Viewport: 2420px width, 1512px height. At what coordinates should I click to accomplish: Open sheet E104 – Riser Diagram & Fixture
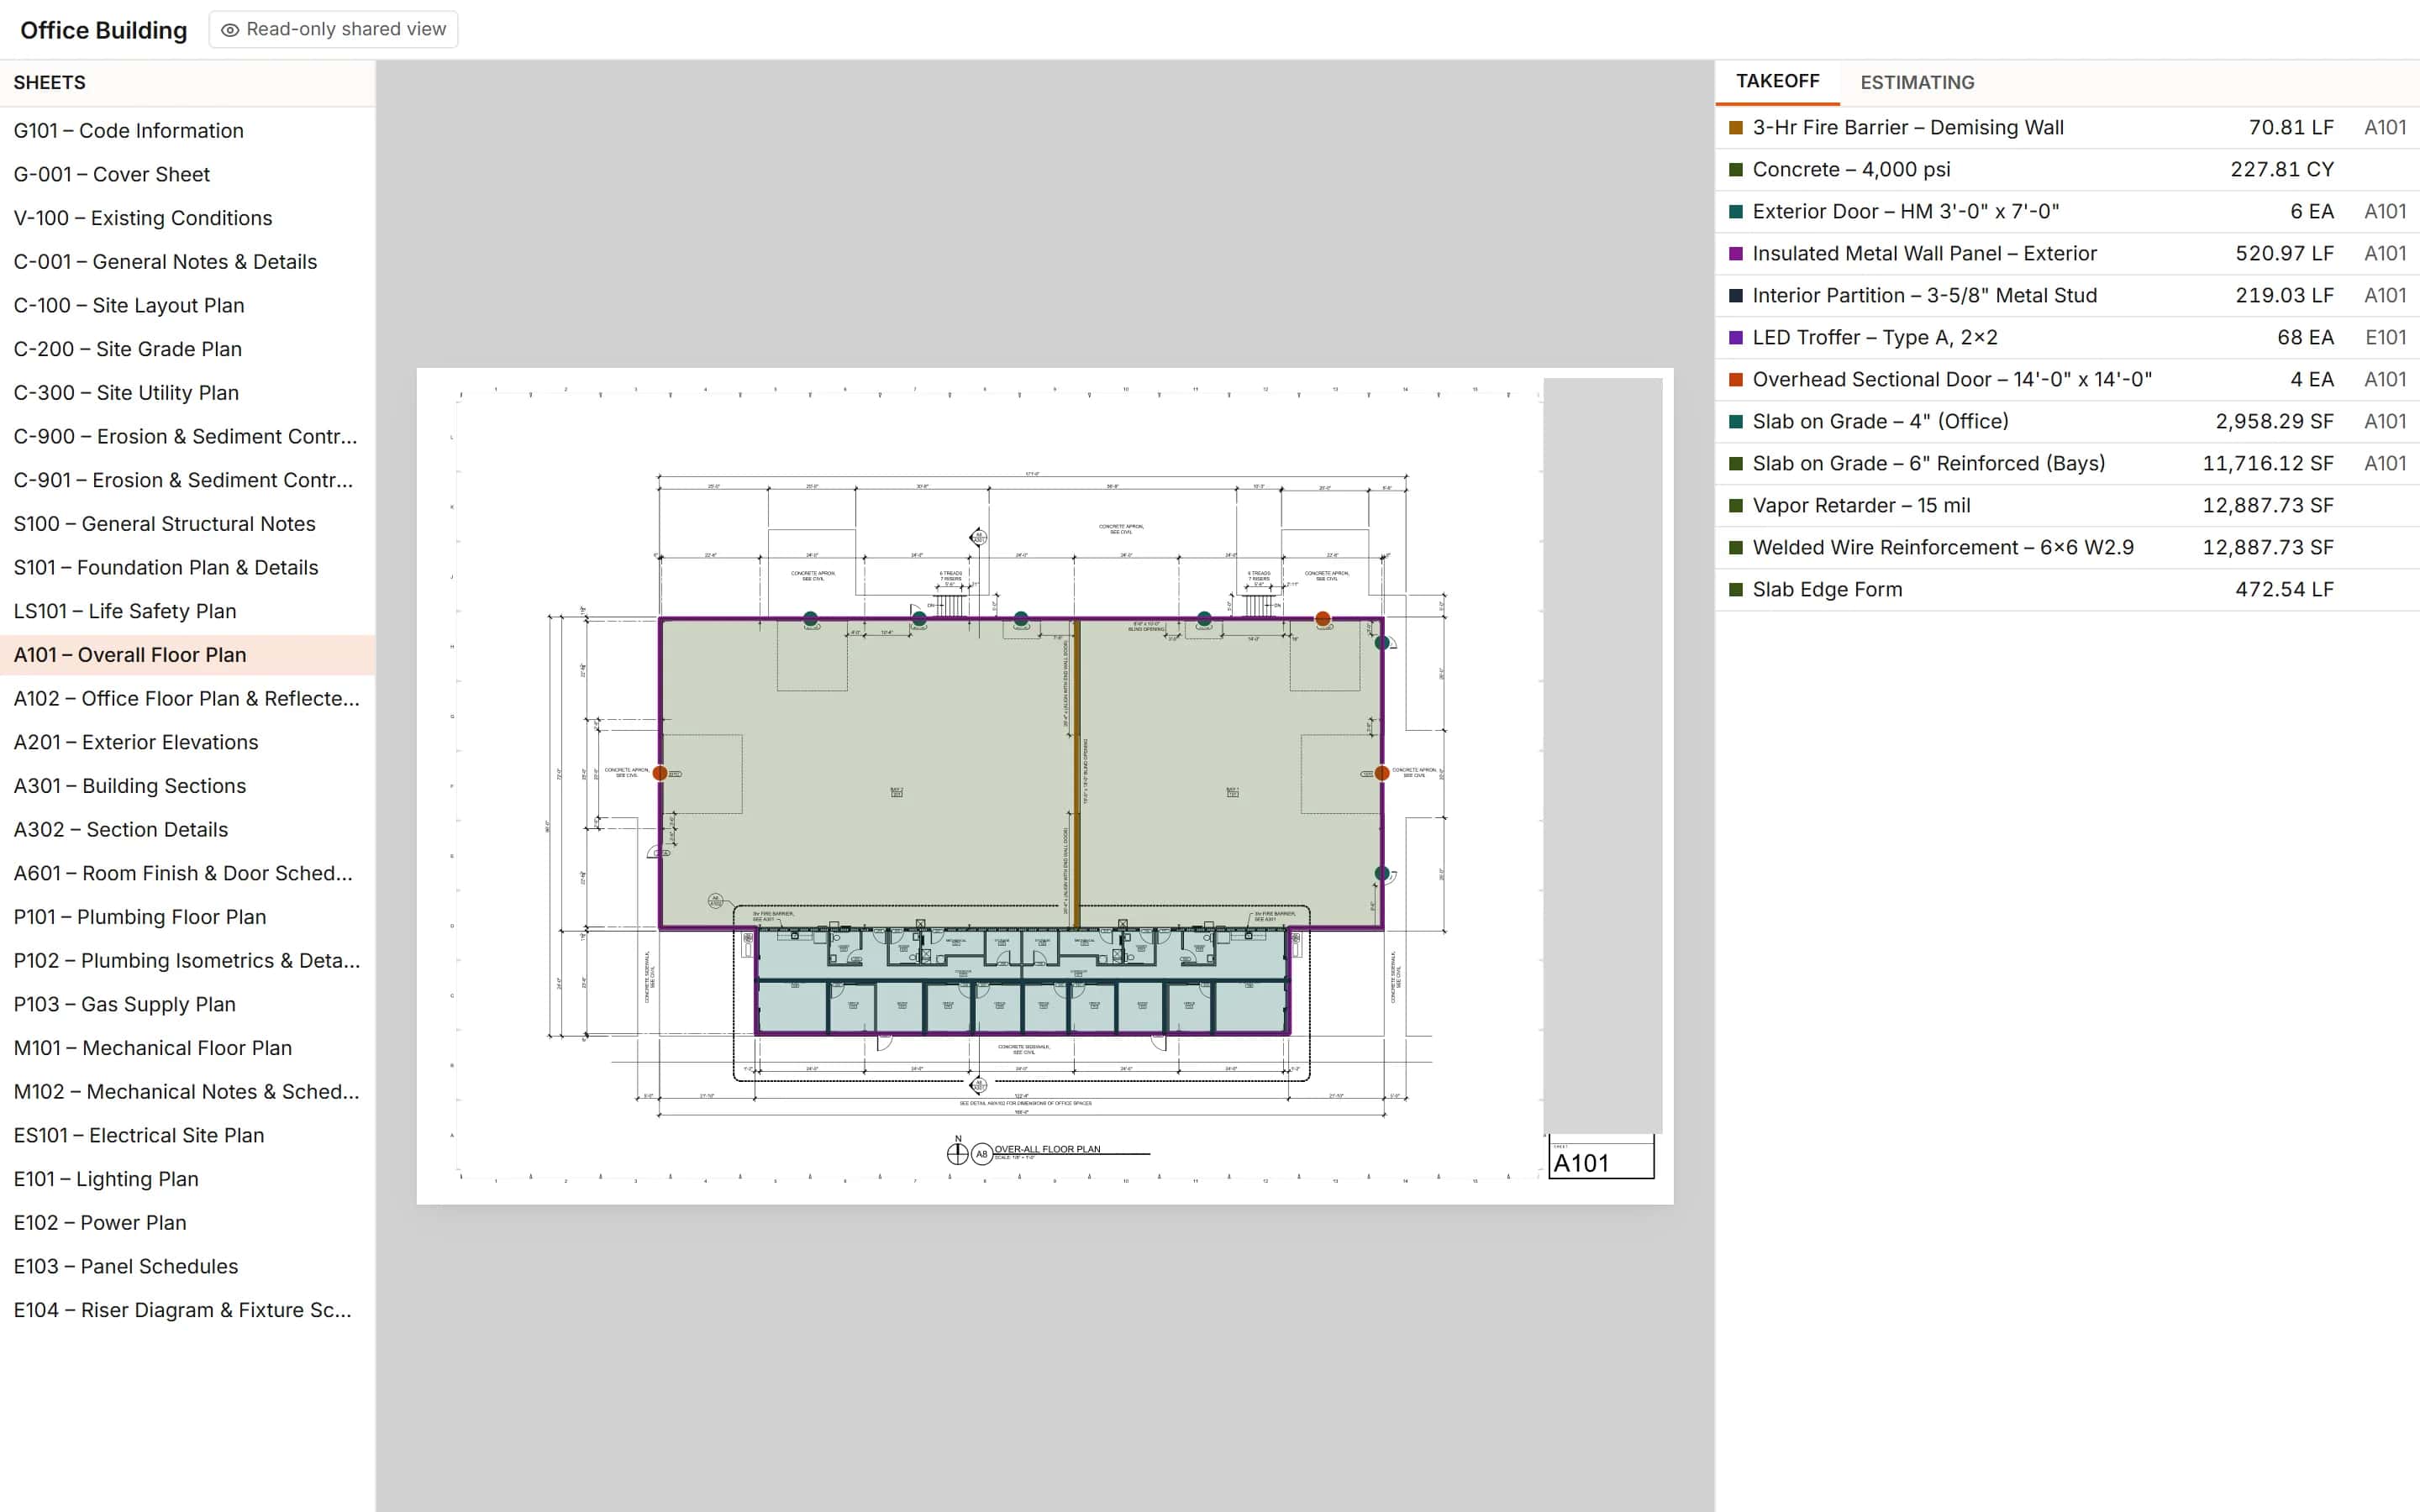pyautogui.click(x=187, y=1310)
